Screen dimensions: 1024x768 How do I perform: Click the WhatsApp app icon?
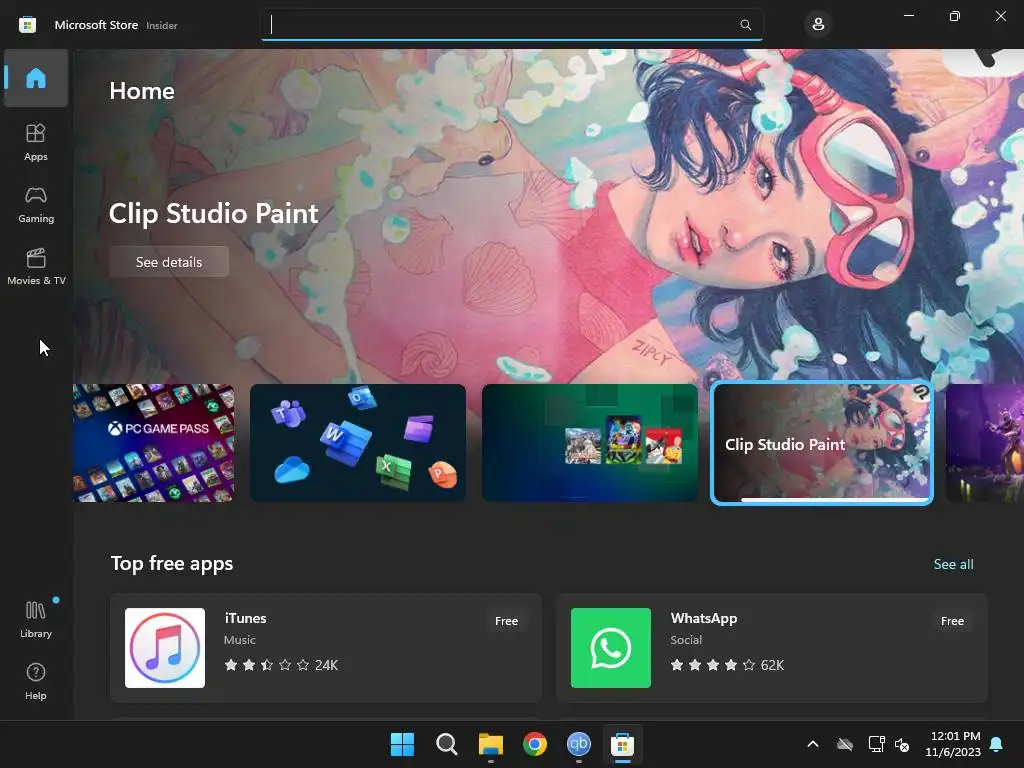coord(611,648)
